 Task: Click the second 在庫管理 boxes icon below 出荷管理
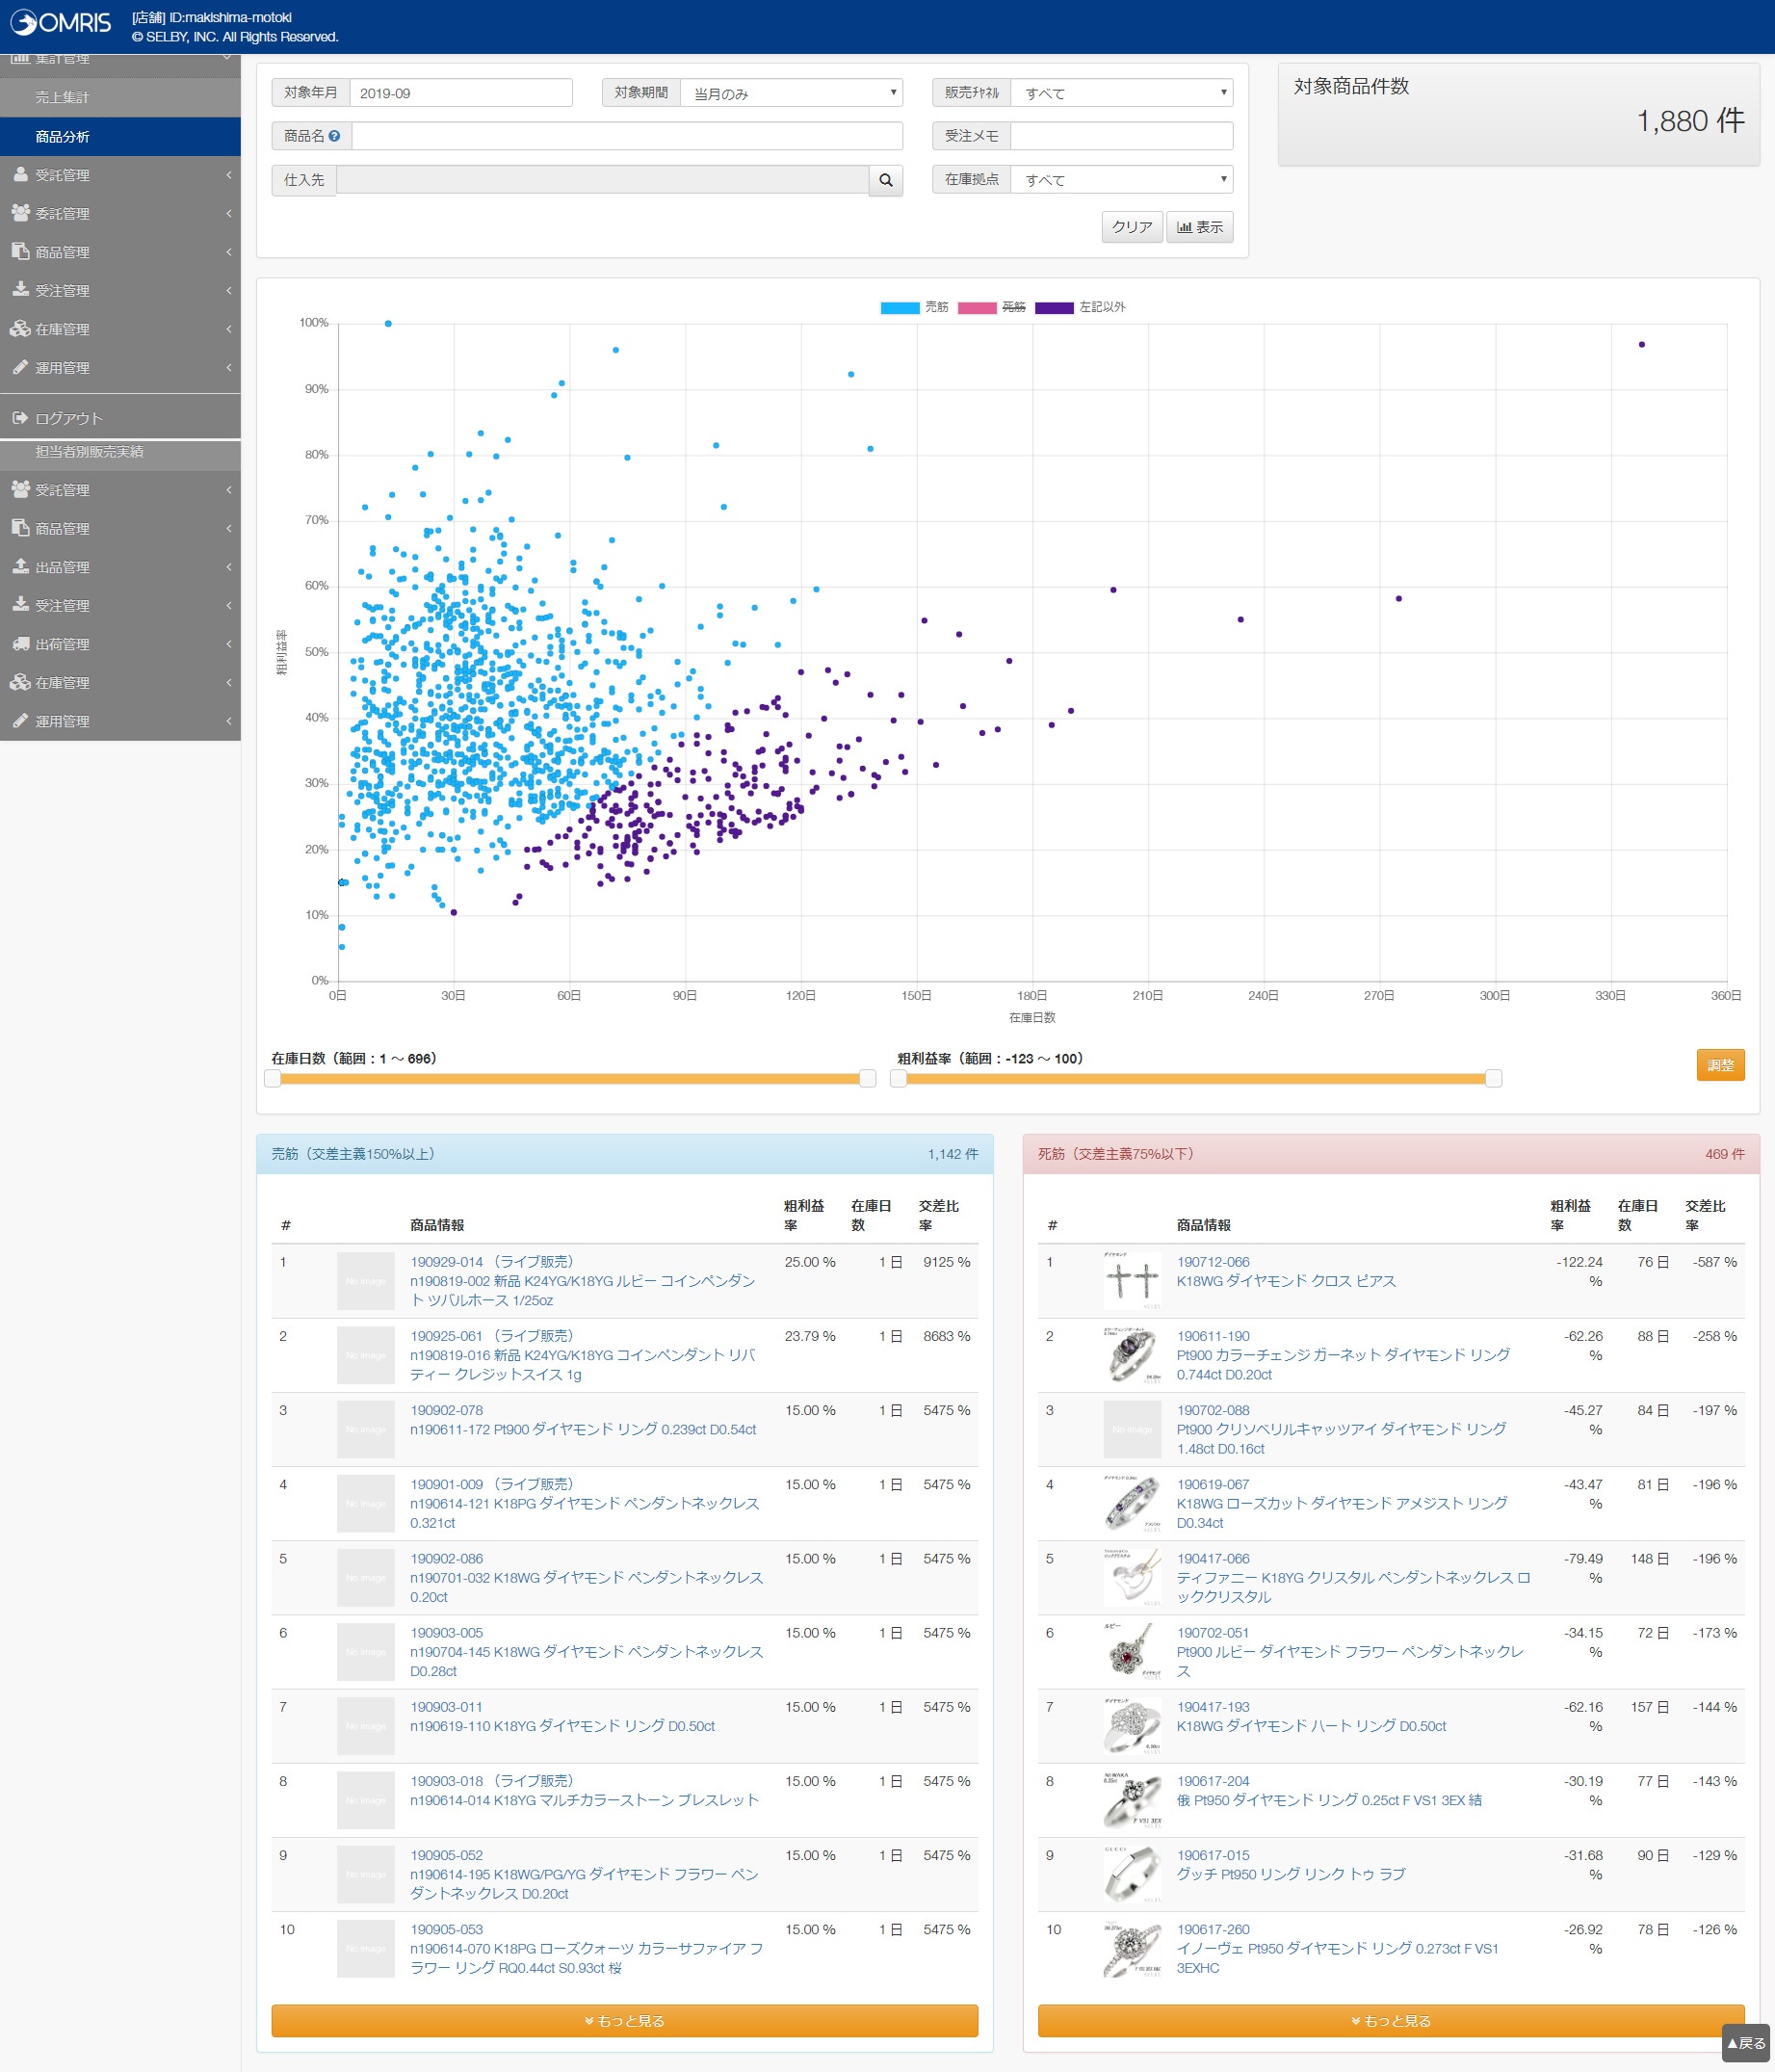[20, 682]
